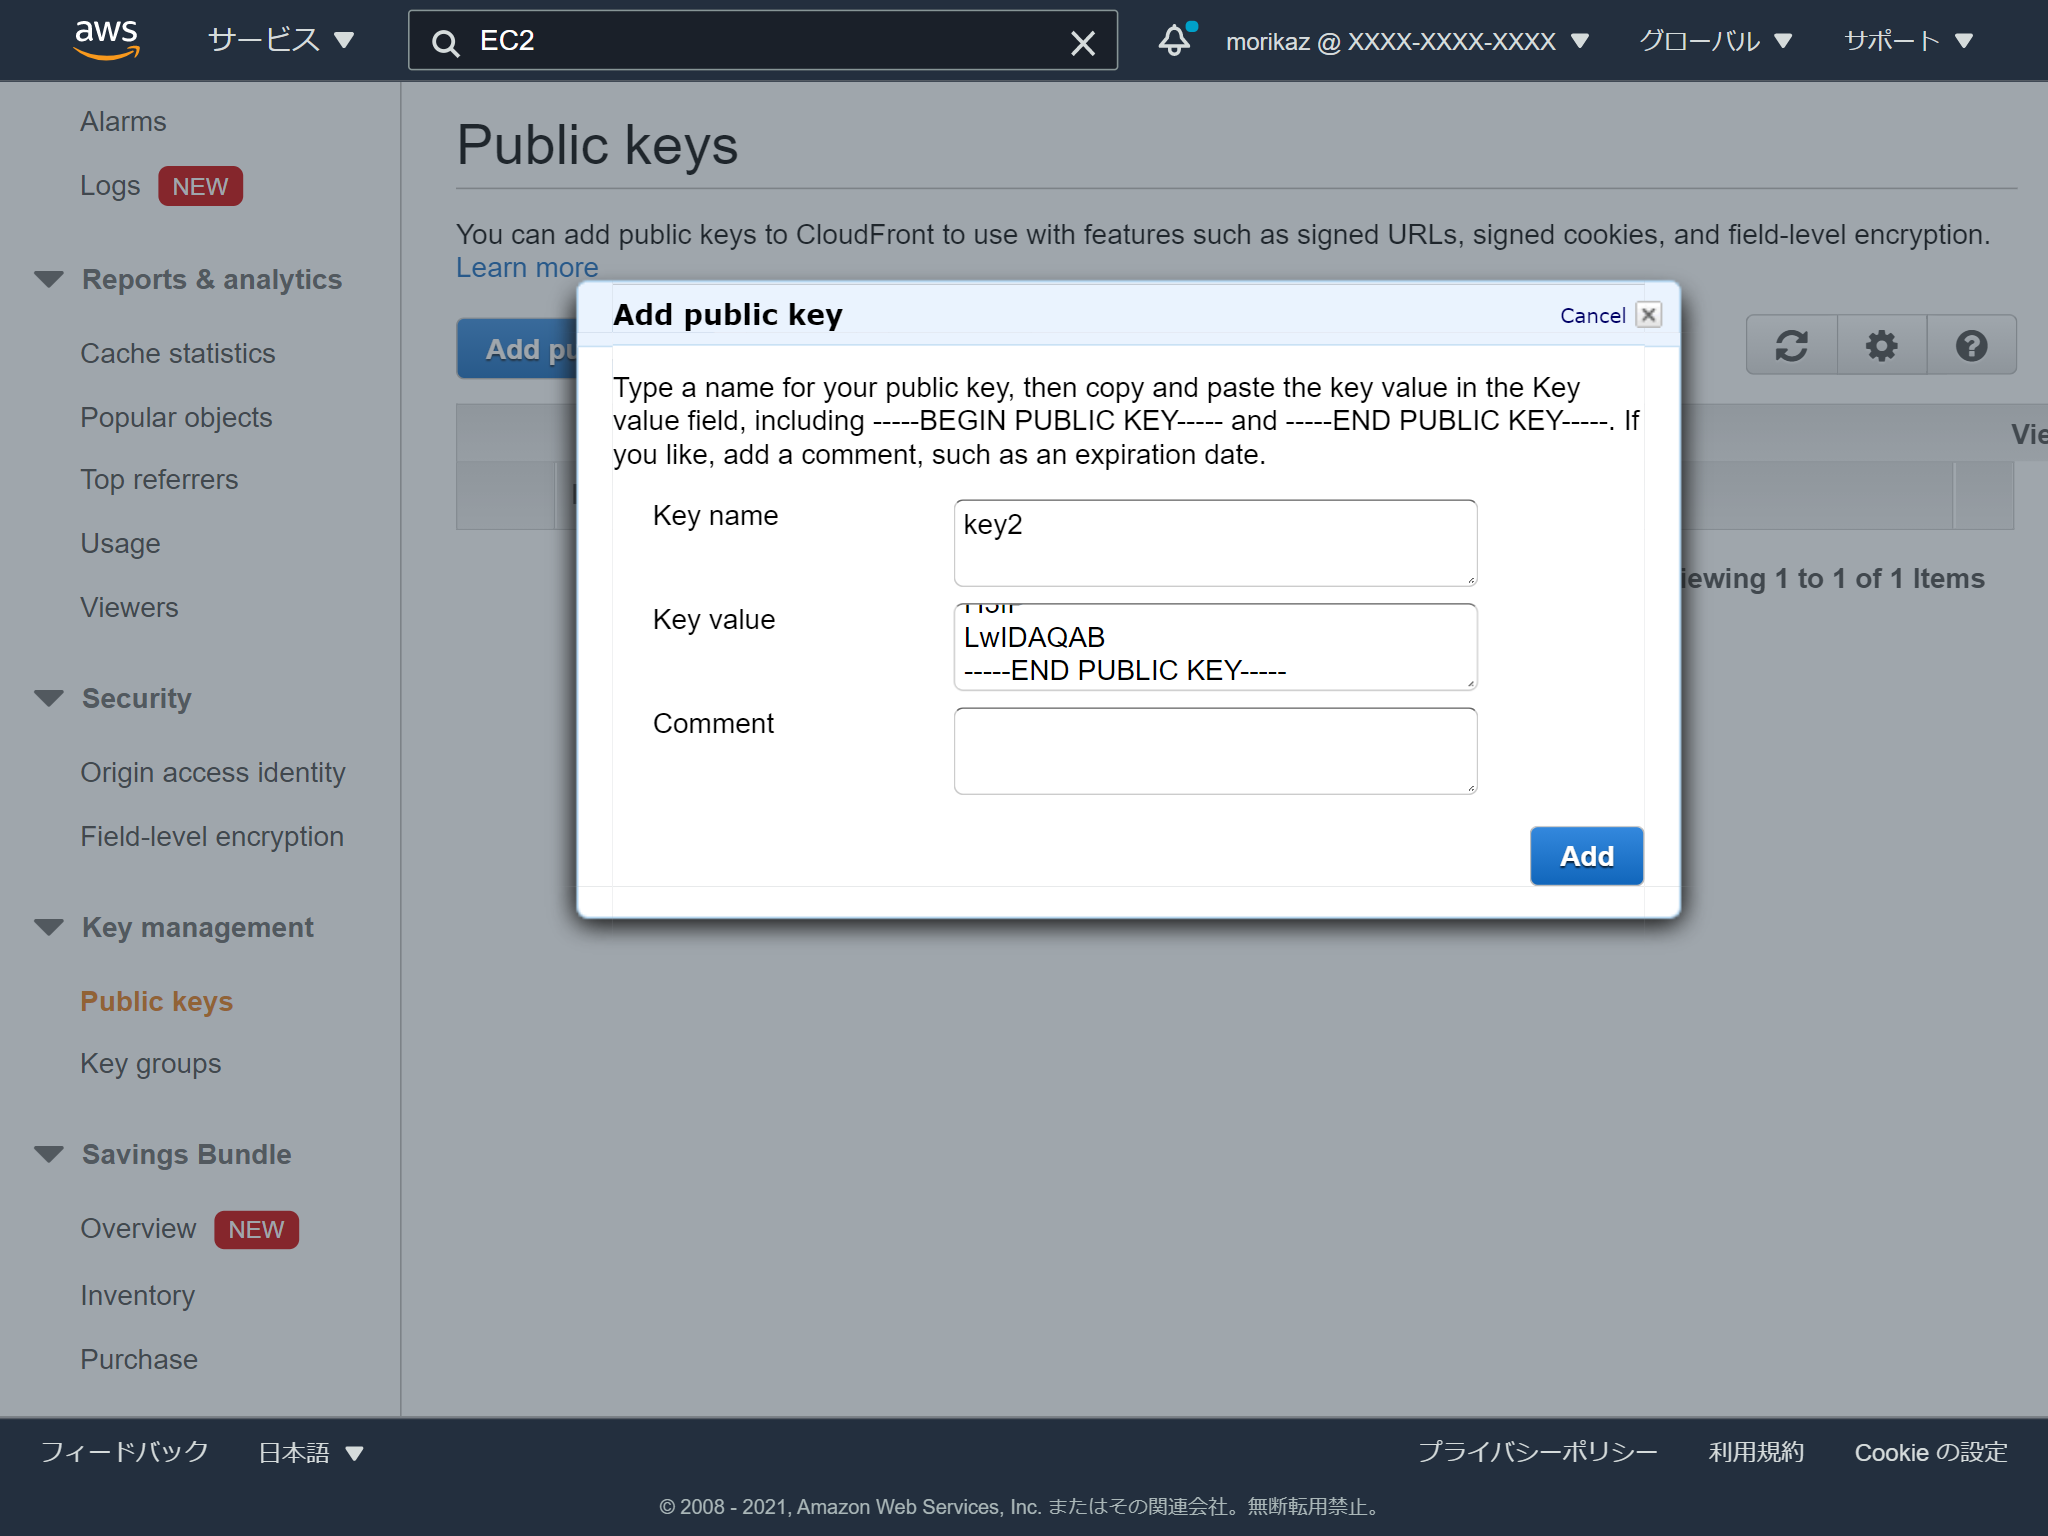The width and height of the screenshot is (2048, 1536).
Task: Click the help question mark icon
Action: [1971, 345]
